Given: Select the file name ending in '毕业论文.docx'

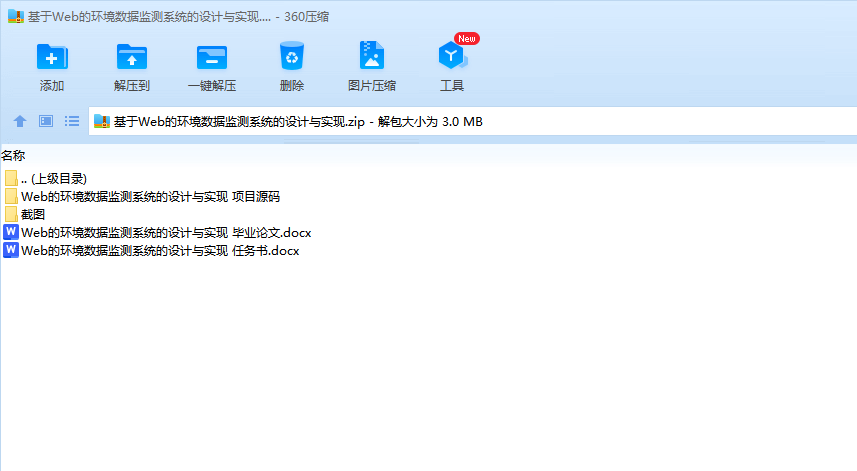Looking at the screenshot, I should [x=166, y=233].
